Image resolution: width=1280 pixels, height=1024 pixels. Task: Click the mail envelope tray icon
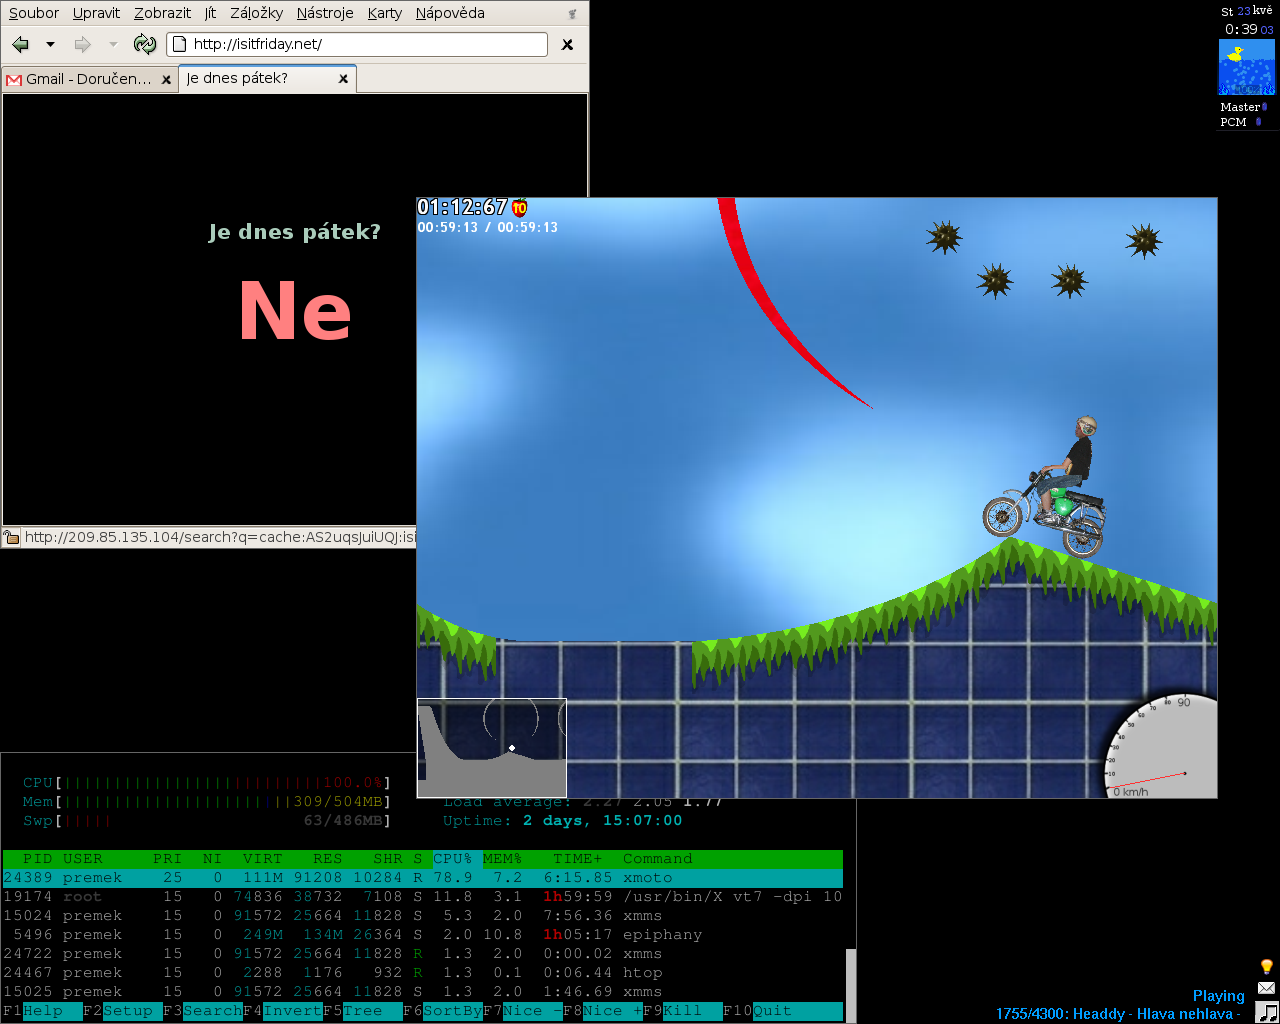pos(1266,988)
